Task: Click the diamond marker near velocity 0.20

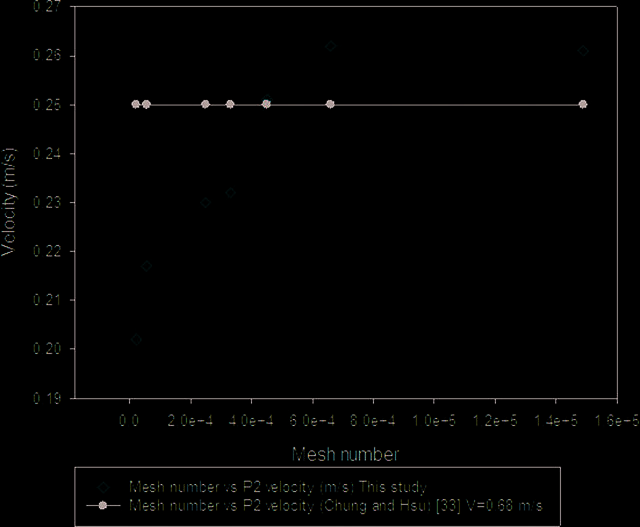Action: click(137, 340)
